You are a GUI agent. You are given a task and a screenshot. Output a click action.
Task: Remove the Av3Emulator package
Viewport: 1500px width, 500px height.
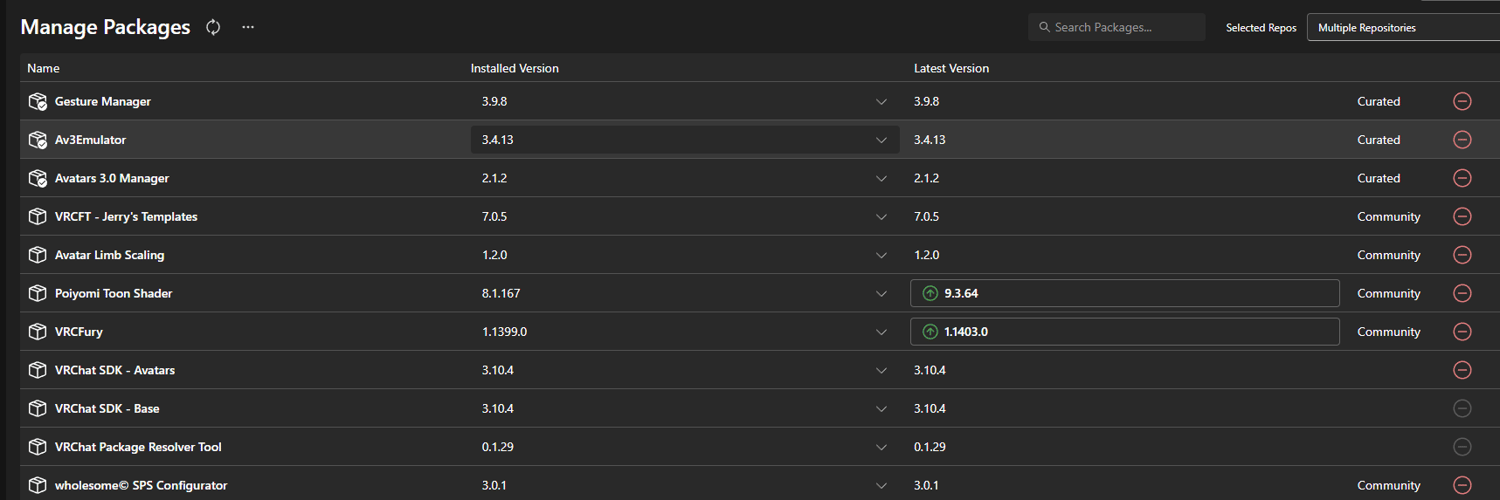(x=1462, y=140)
